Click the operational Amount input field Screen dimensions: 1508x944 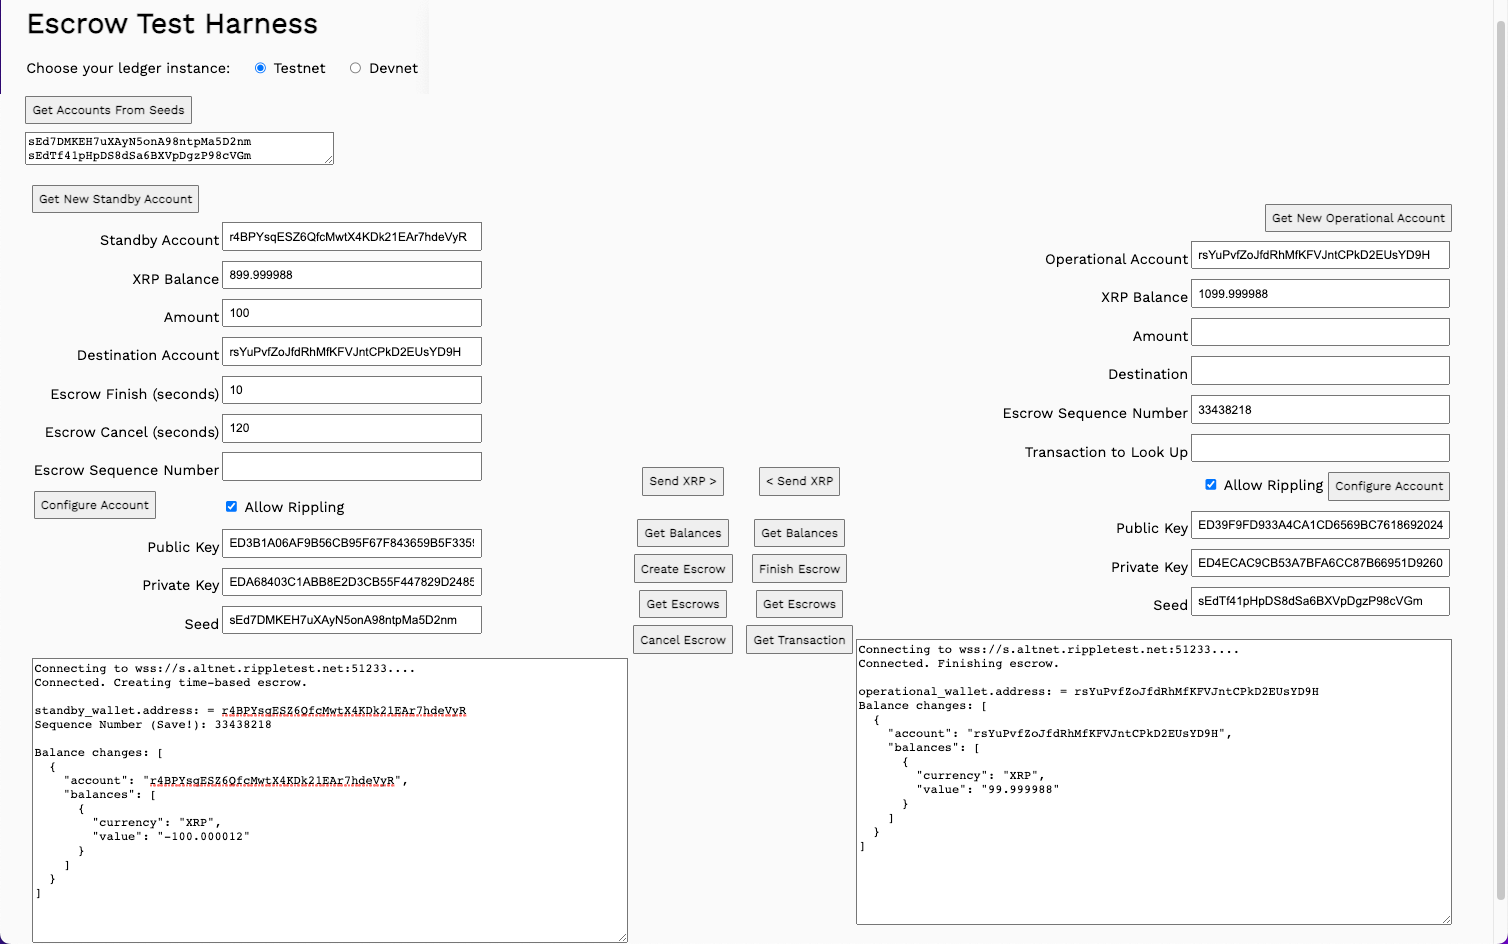[1319, 333]
